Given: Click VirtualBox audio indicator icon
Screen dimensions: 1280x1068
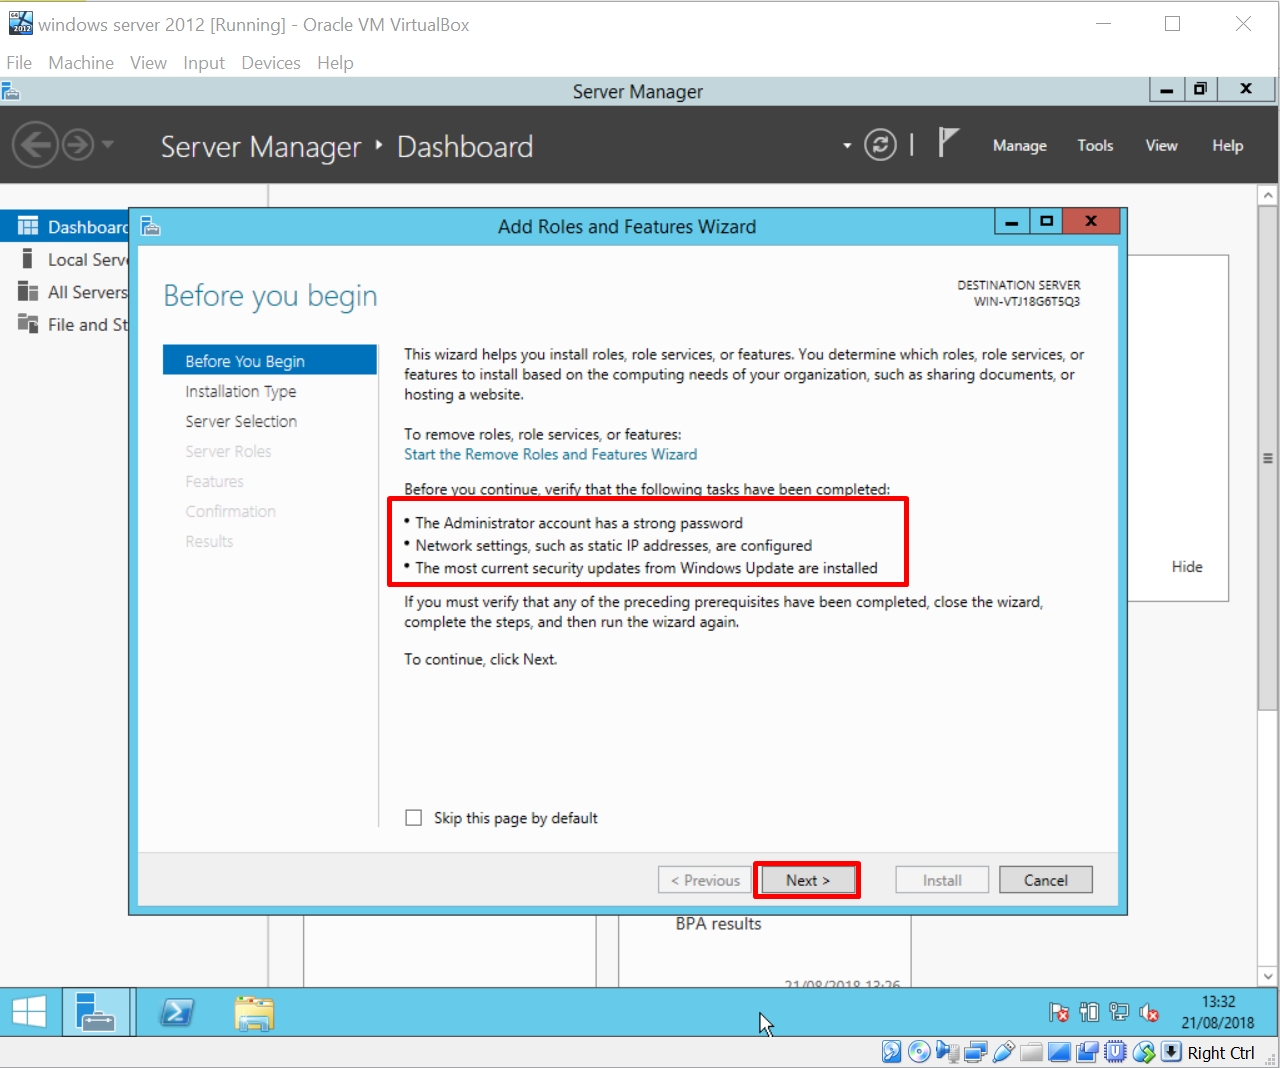Looking at the screenshot, I should pyautogui.click(x=947, y=1052).
